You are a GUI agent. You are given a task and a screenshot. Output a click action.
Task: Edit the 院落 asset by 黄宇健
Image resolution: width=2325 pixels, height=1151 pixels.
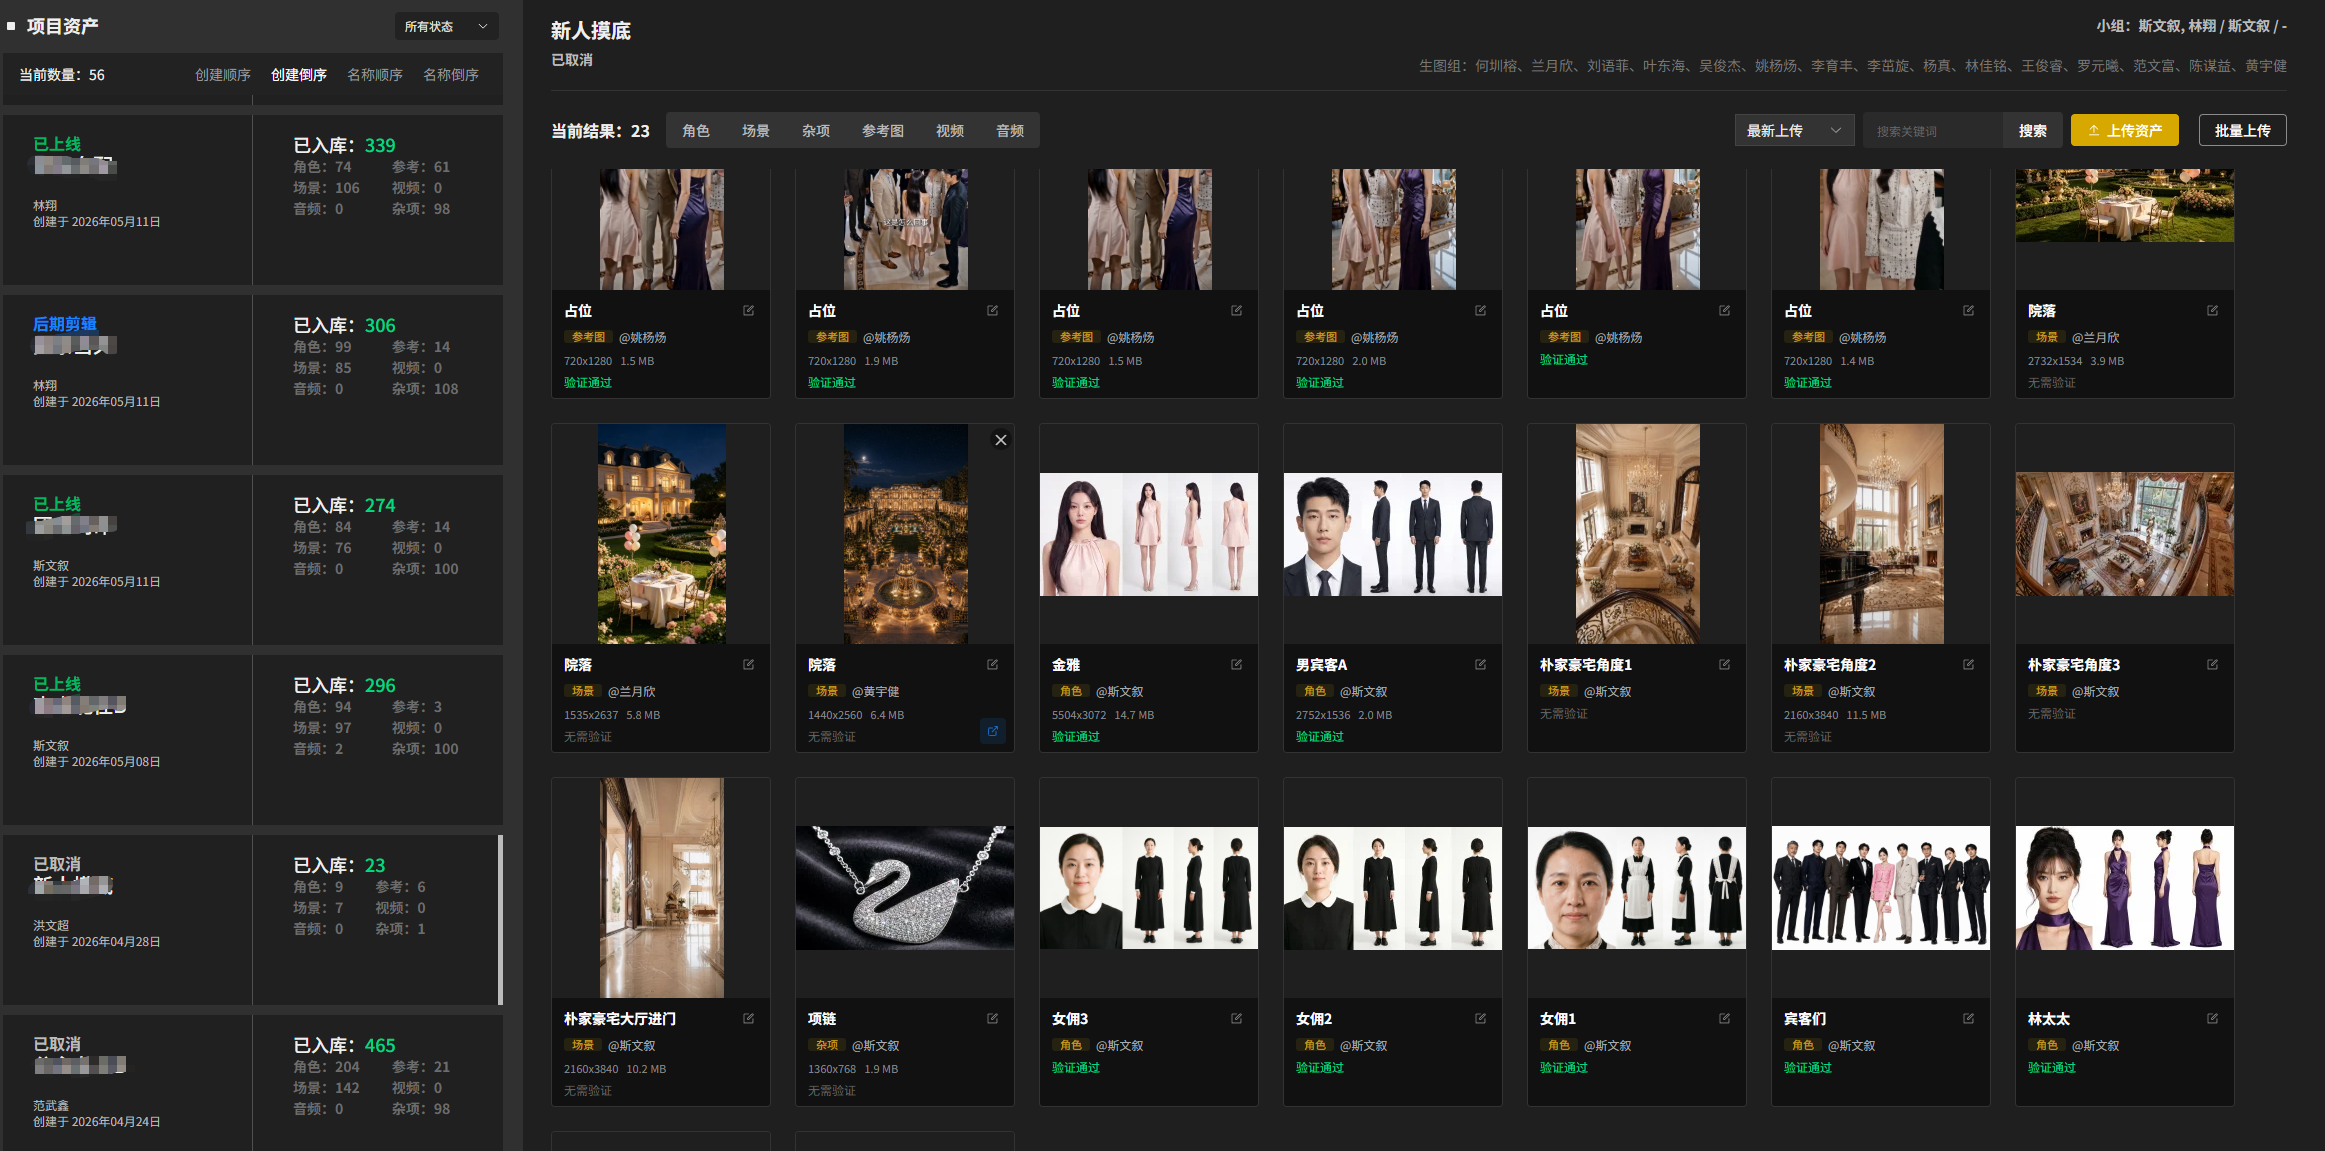pos(992,664)
